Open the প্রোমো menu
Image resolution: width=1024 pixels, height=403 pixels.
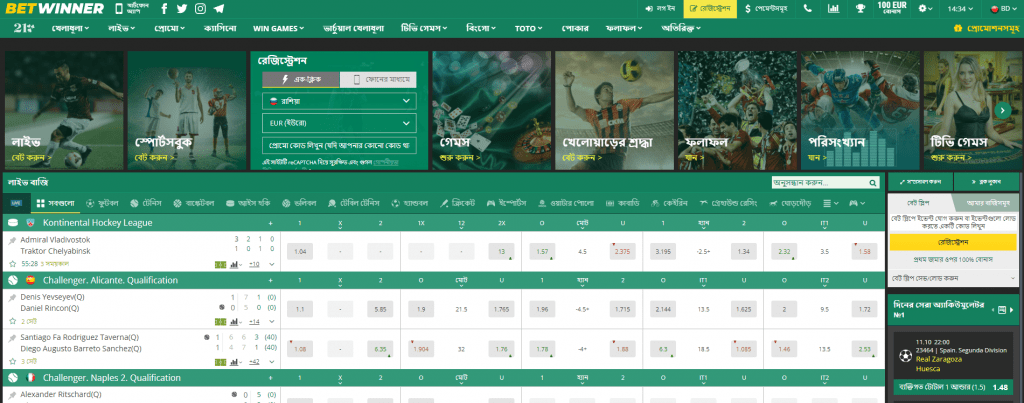pyautogui.click(x=170, y=28)
